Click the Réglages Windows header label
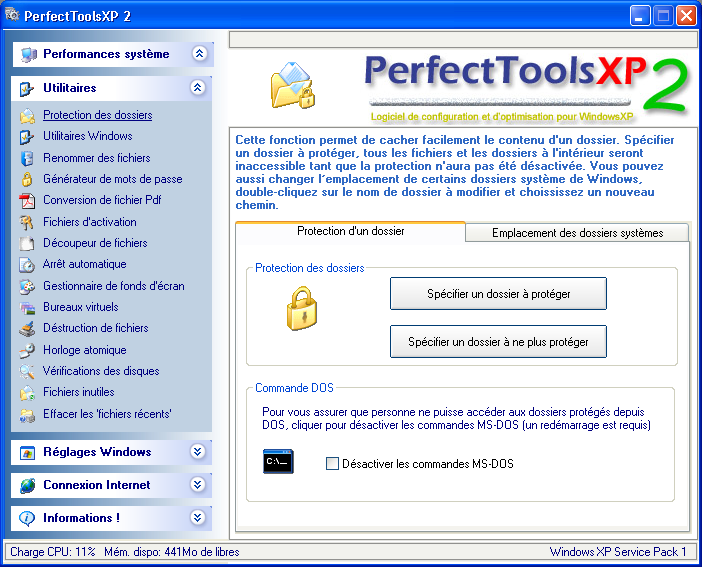This screenshot has height=567, width=702. click(x=97, y=452)
